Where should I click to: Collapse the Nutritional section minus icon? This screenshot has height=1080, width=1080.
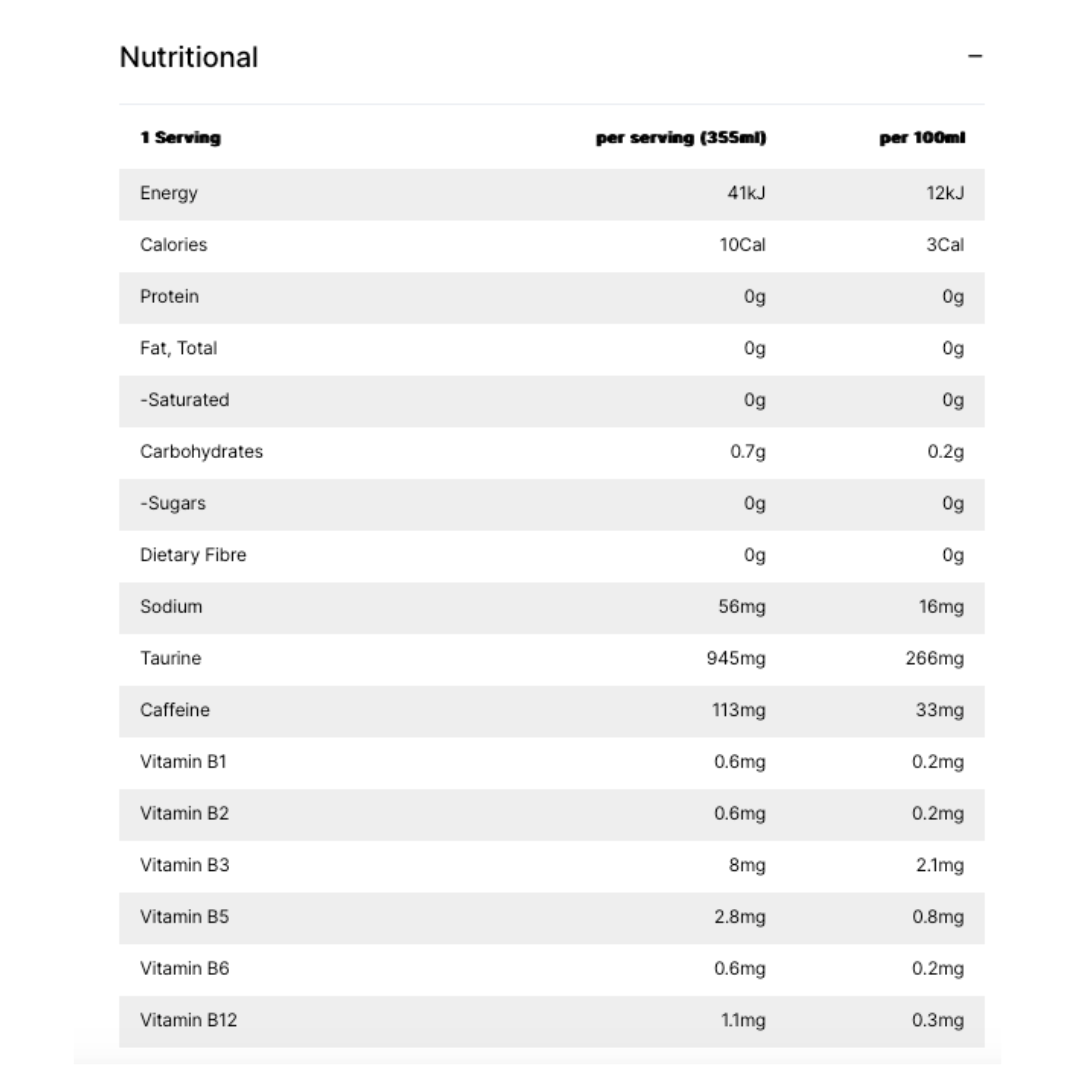975,58
